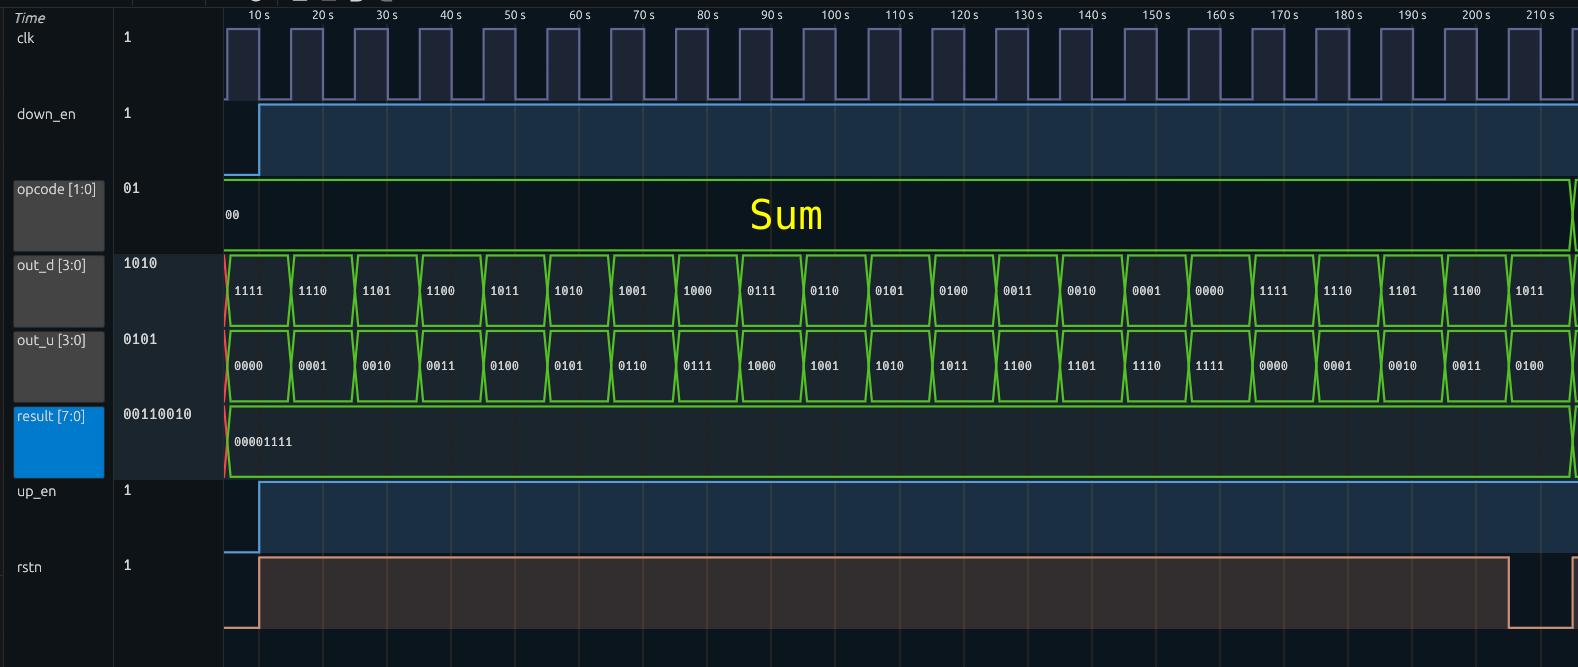Click the opcode [1:0] signal button
1578x667 pixels.
click(58, 215)
